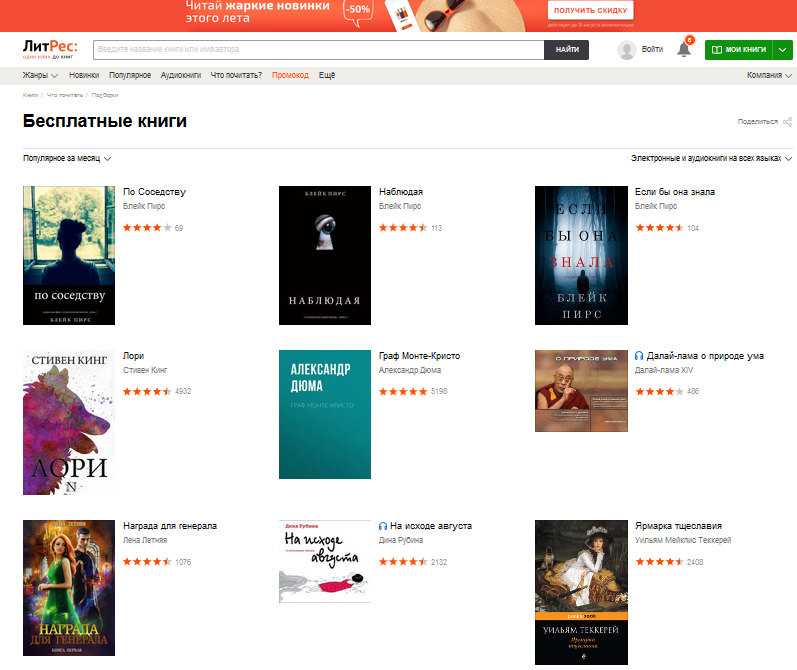Screen dimensions: 797x670
Task: Open the language and format filter dropdown
Action: tap(711, 158)
